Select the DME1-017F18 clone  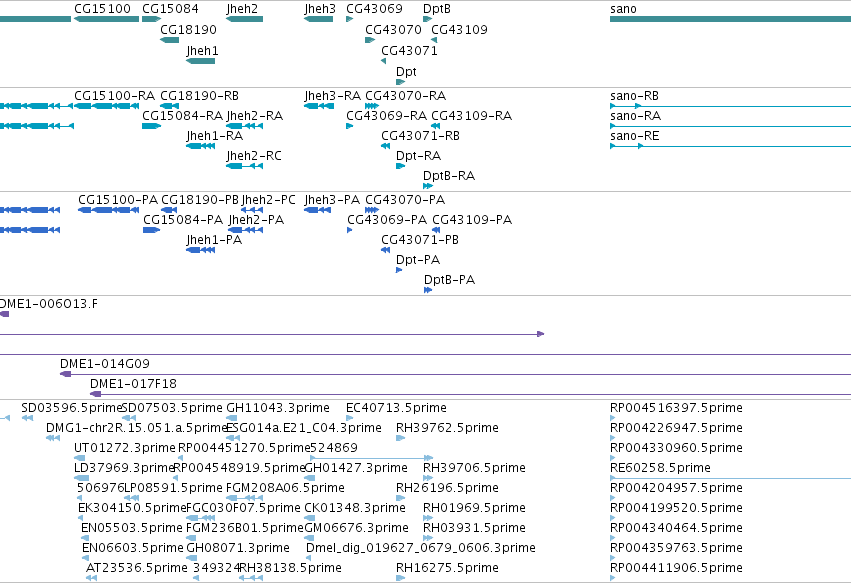point(471,395)
